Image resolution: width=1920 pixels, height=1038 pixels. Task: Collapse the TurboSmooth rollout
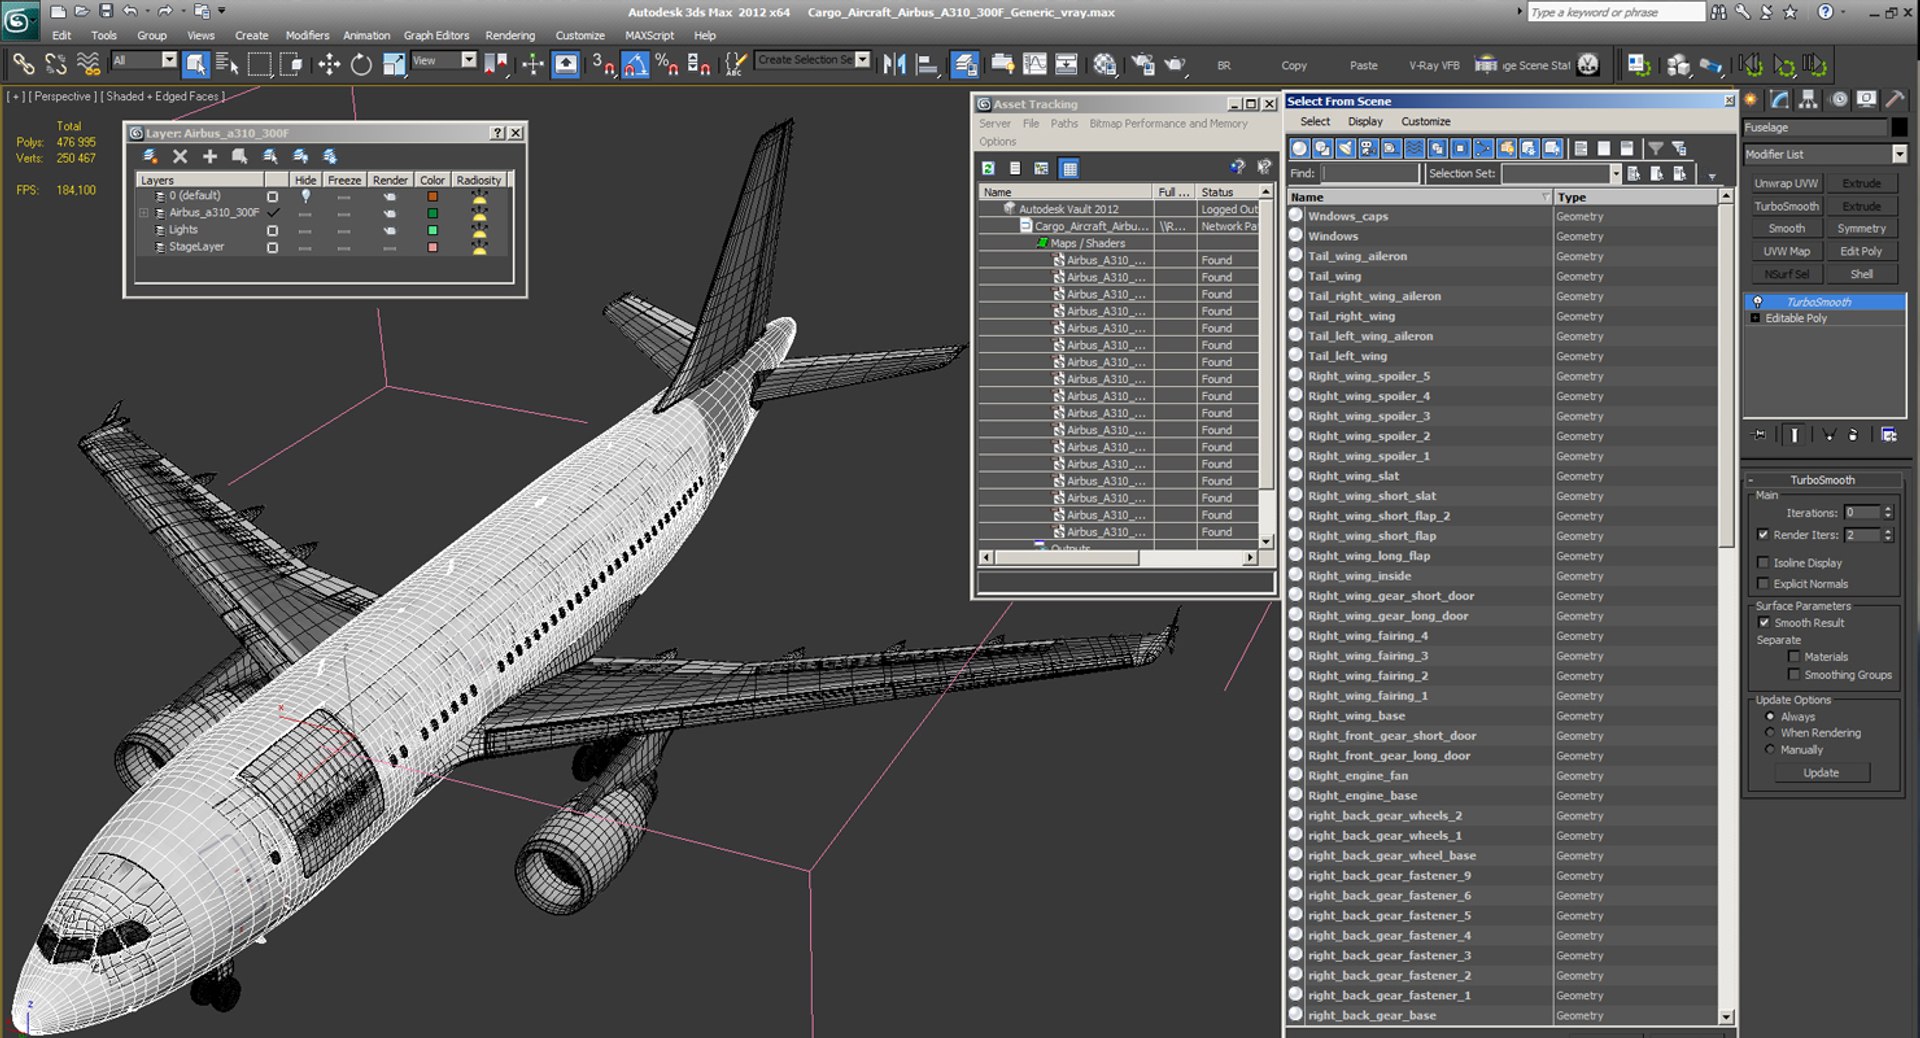point(1822,480)
